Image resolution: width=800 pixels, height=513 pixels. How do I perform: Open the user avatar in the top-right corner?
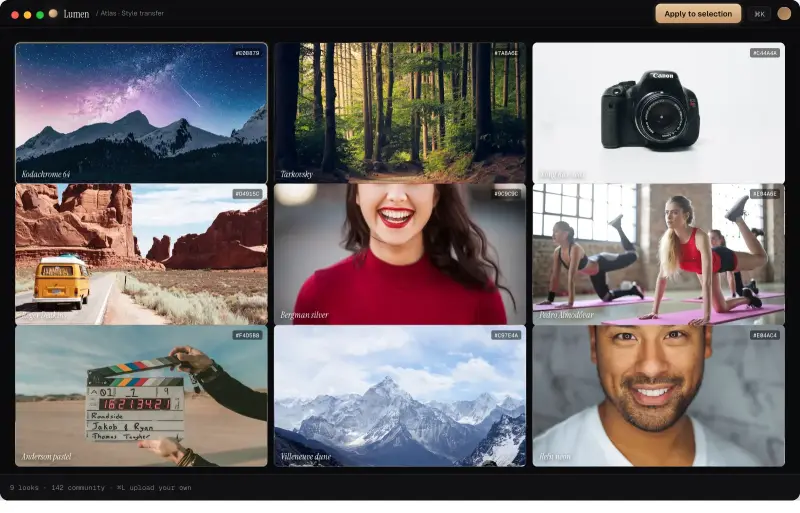(784, 13)
